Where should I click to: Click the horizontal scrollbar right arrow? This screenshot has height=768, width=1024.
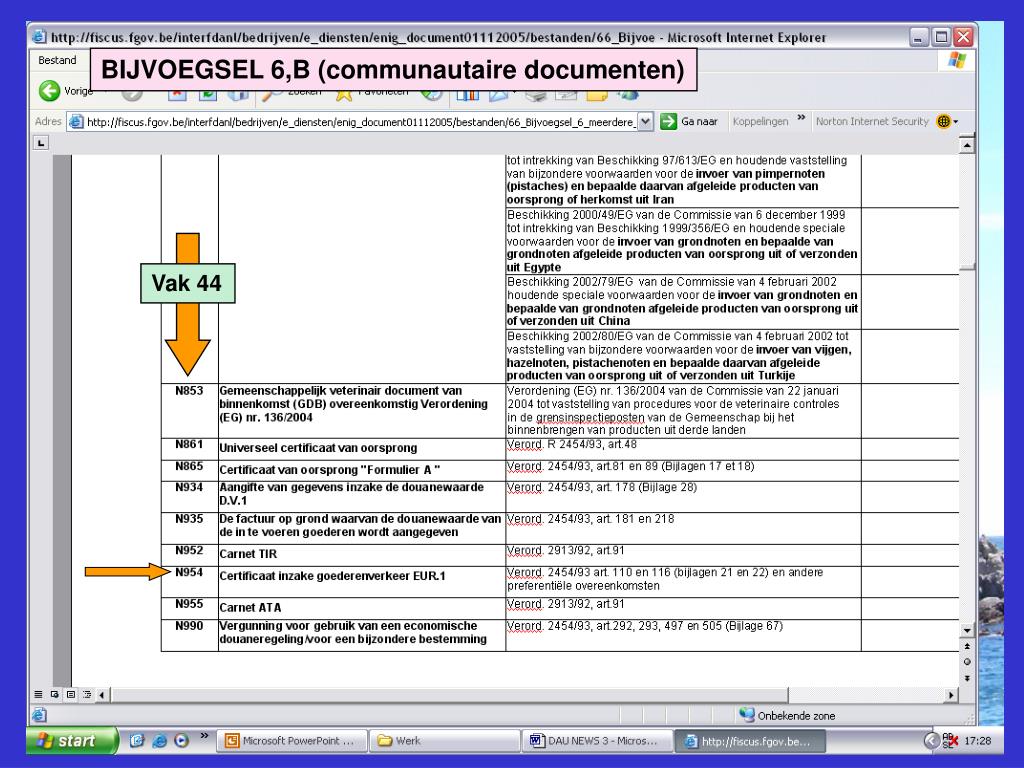(x=952, y=695)
